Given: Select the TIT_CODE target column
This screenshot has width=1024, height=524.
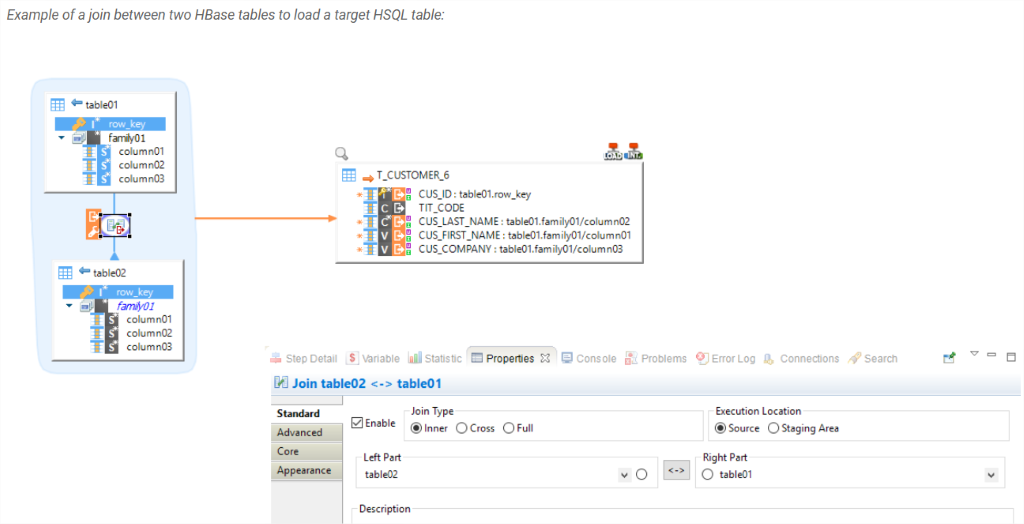Looking at the screenshot, I should pos(441,208).
